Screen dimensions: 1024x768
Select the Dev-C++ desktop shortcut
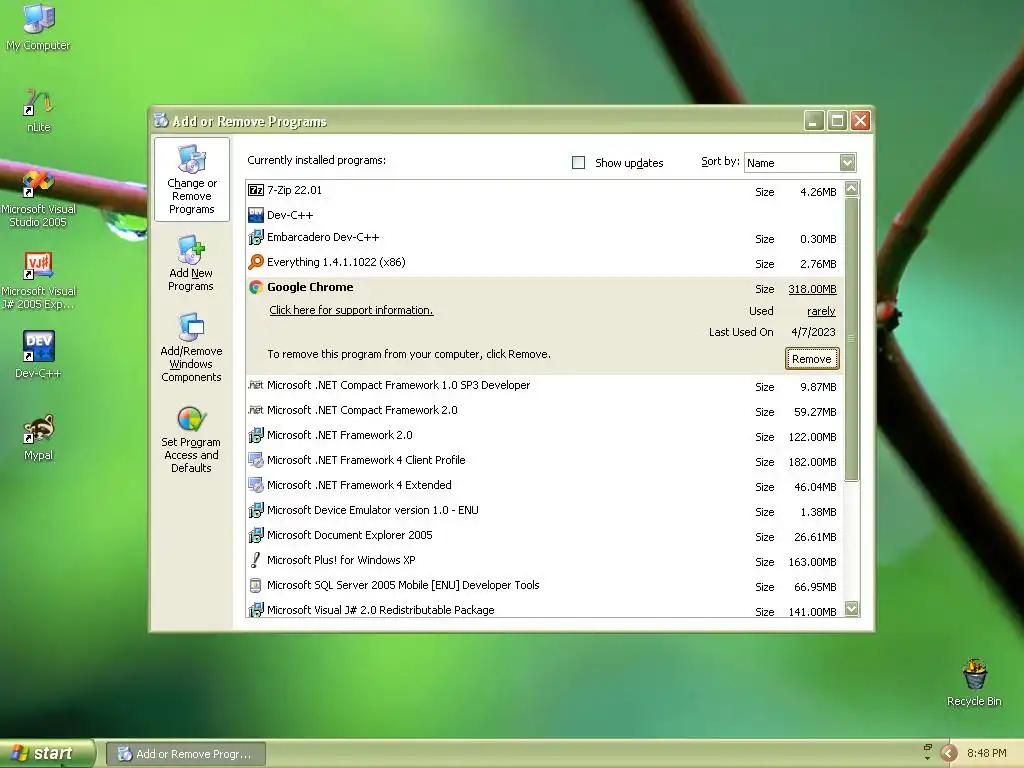tap(38, 354)
